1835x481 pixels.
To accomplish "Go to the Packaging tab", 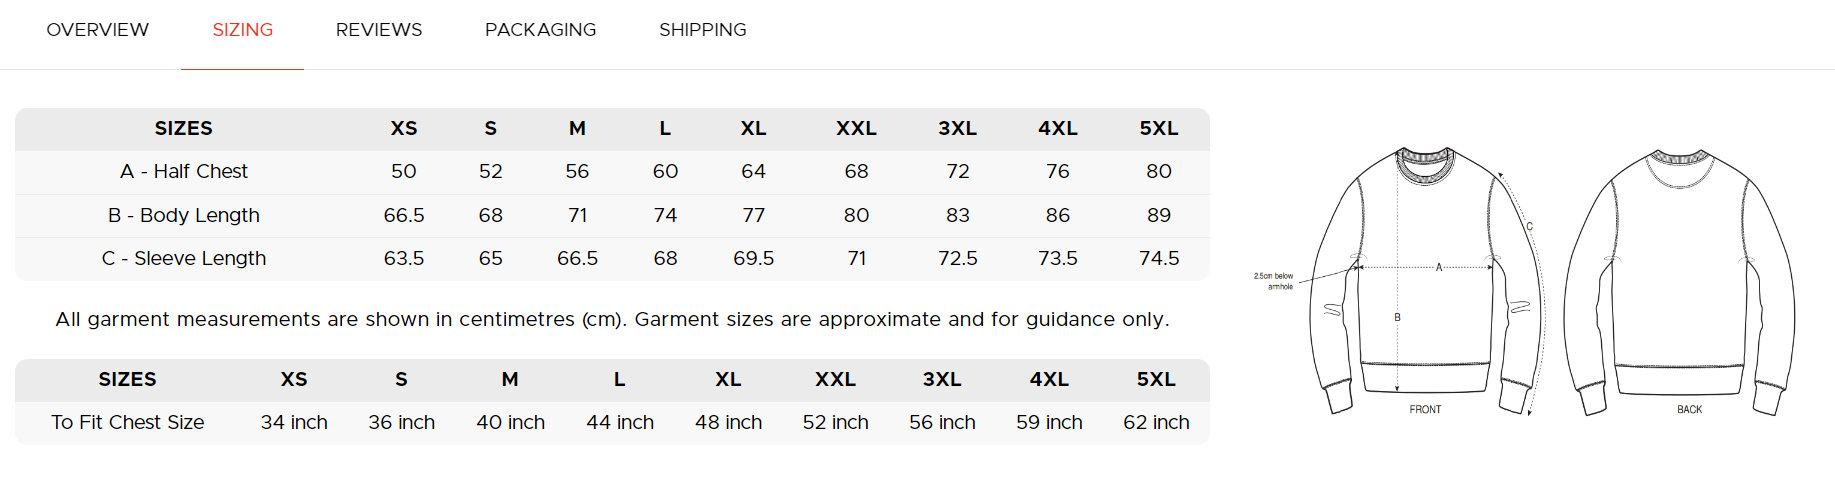I will pos(540,30).
